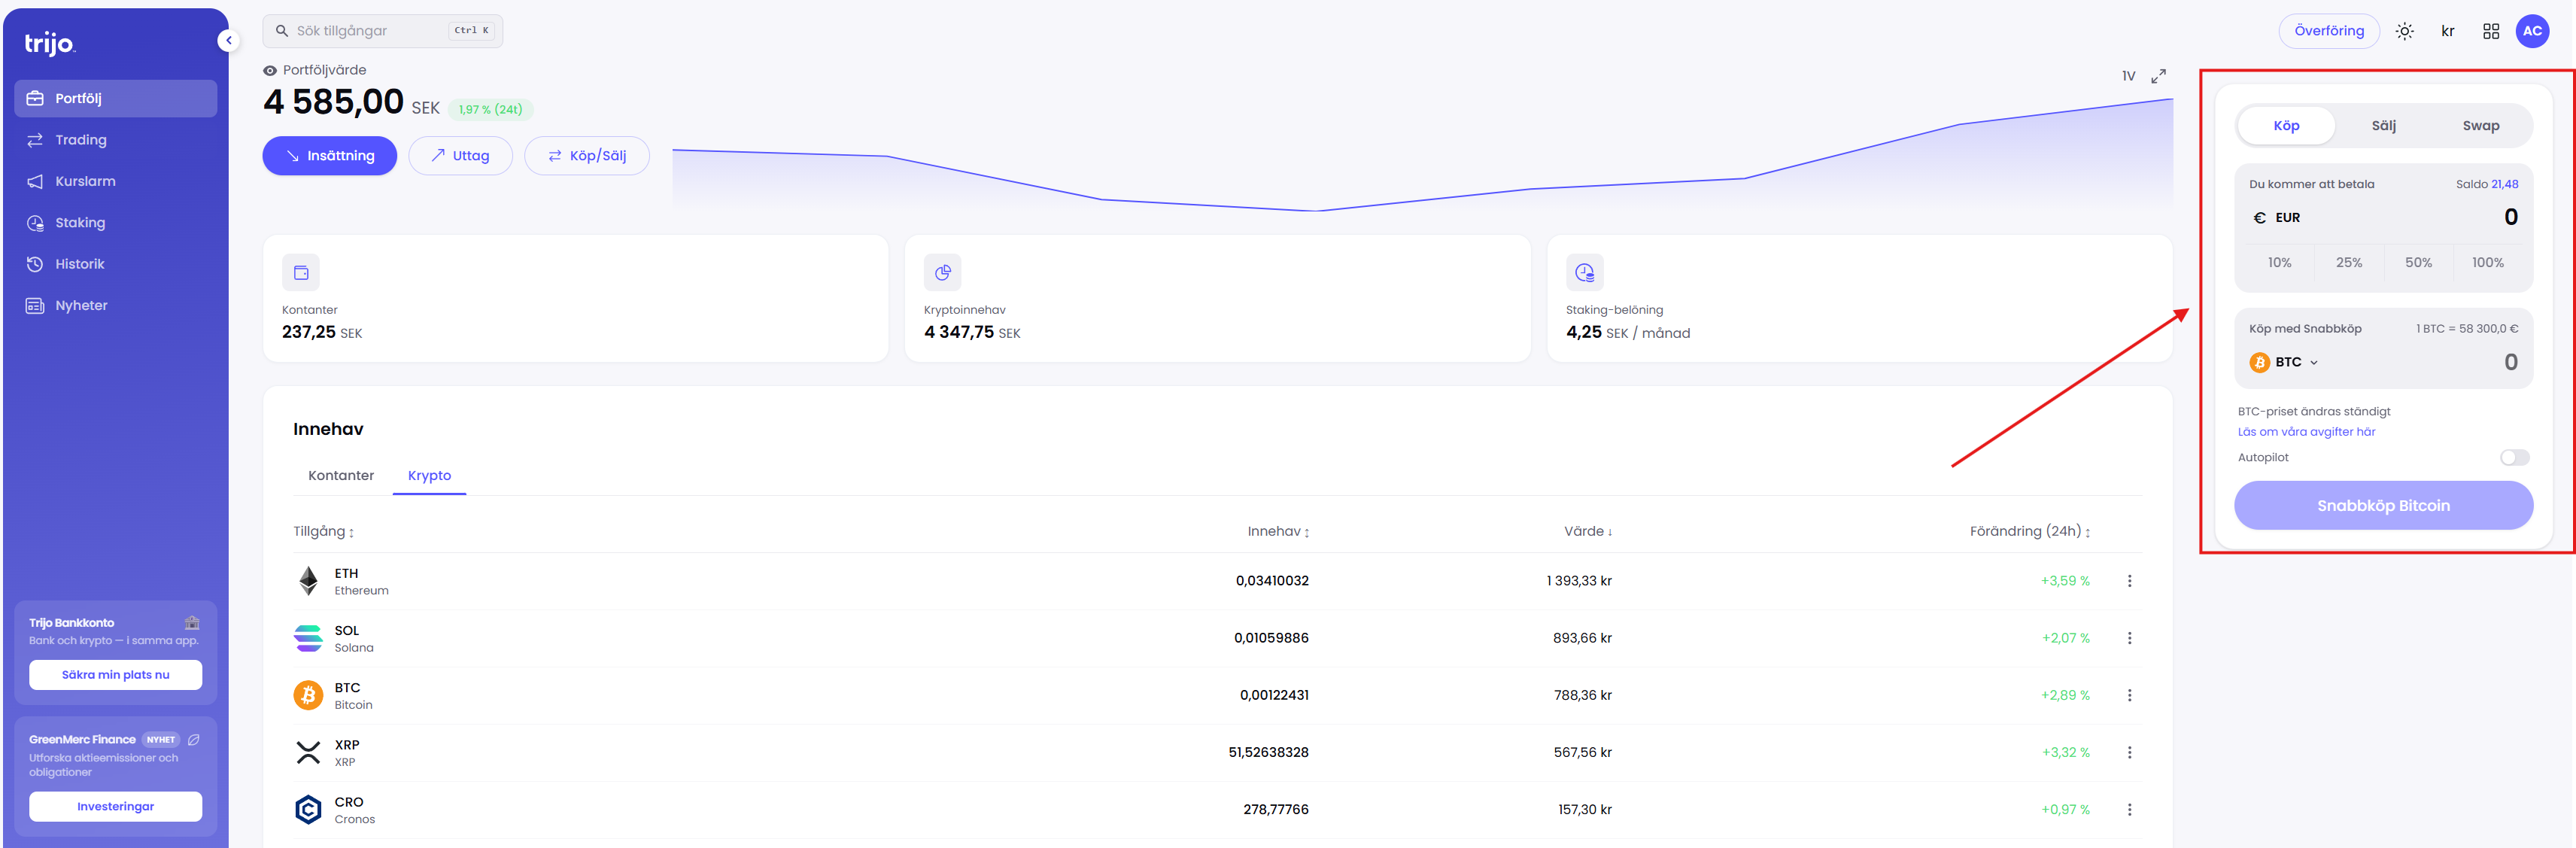This screenshot has height=848, width=2576.
Task: Select the 25% amount shortcut
Action: click(x=2348, y=263)
